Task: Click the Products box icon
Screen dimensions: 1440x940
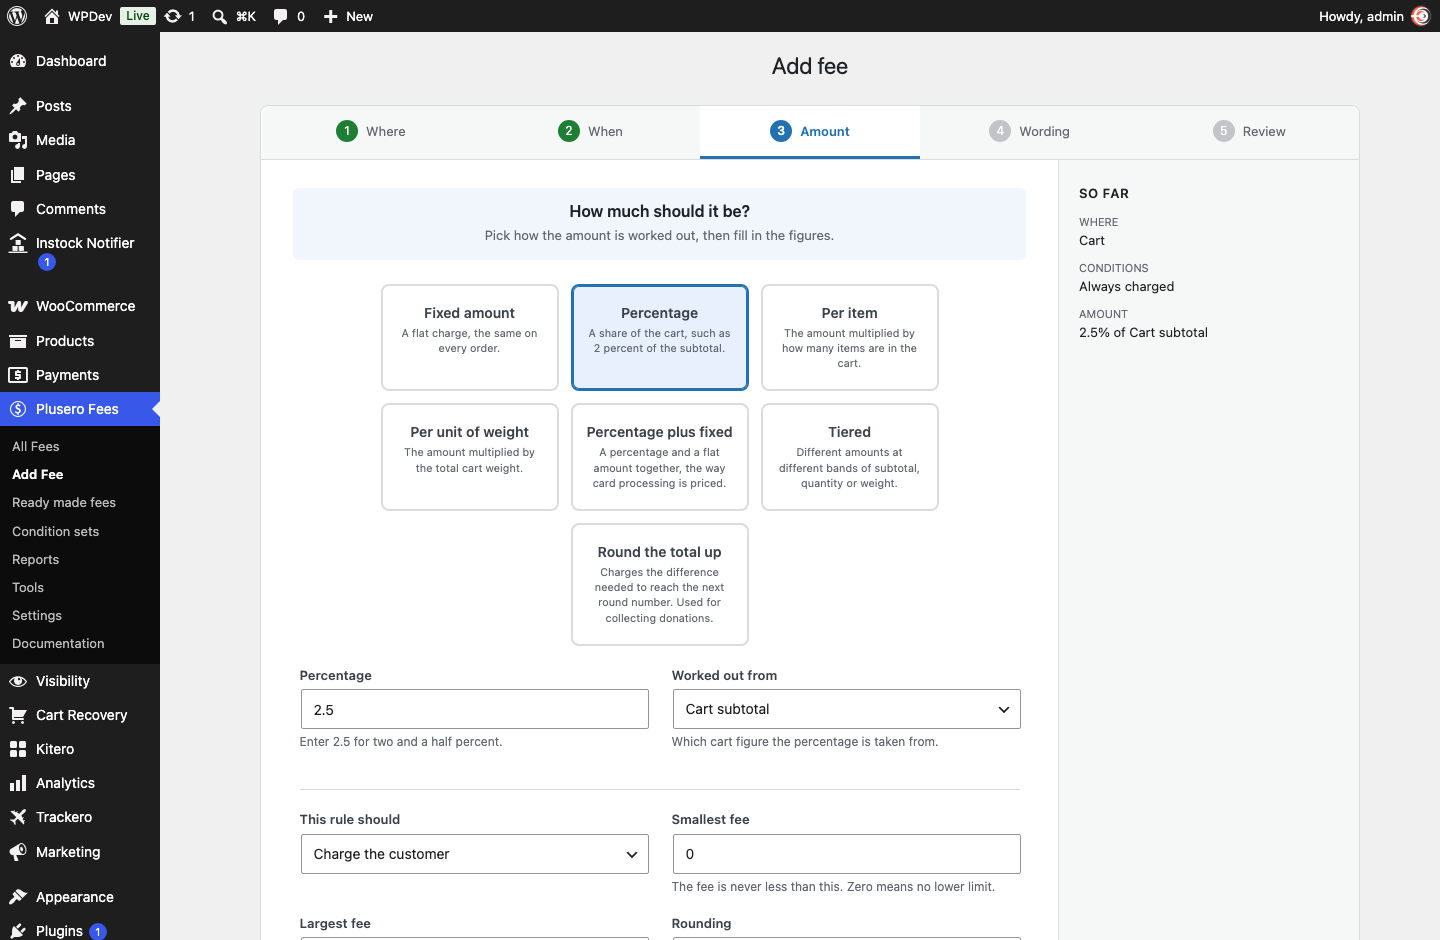Action: (18, 341)
